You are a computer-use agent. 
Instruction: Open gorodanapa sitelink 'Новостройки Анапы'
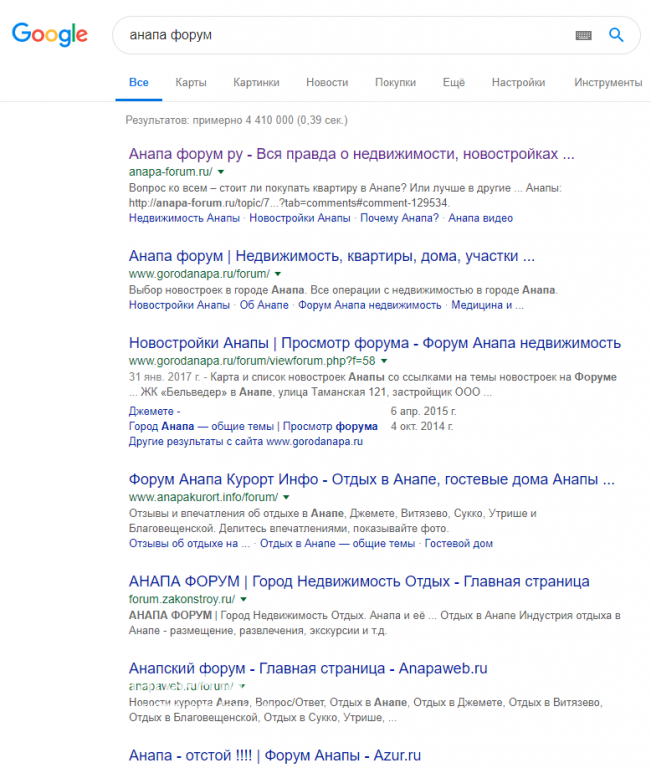click(179, 305)
